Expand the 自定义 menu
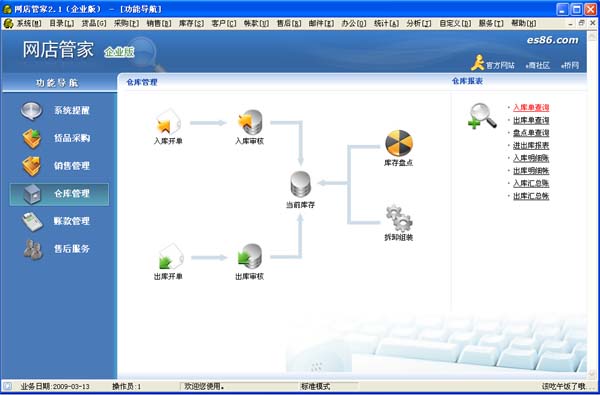Screen dimensions: 600x395 click(455, 23)
